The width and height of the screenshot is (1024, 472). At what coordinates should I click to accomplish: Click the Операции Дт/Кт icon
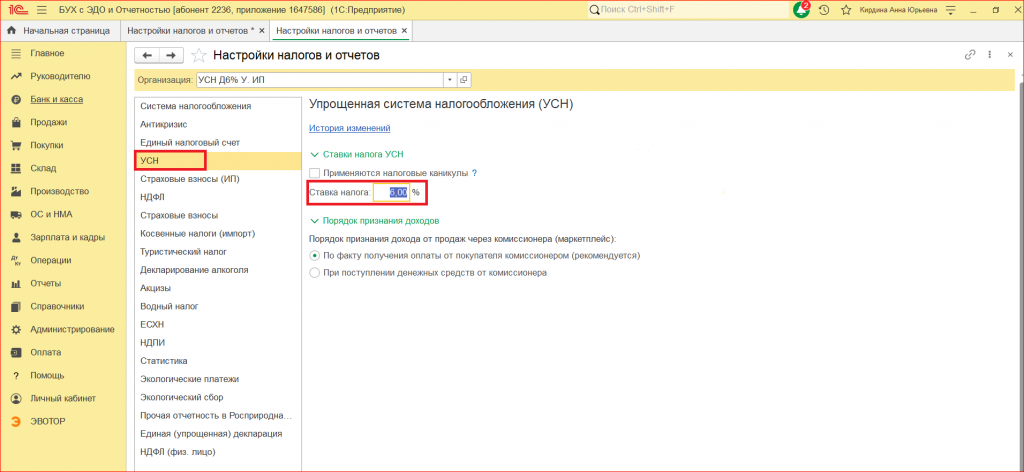tap(16, 260)
